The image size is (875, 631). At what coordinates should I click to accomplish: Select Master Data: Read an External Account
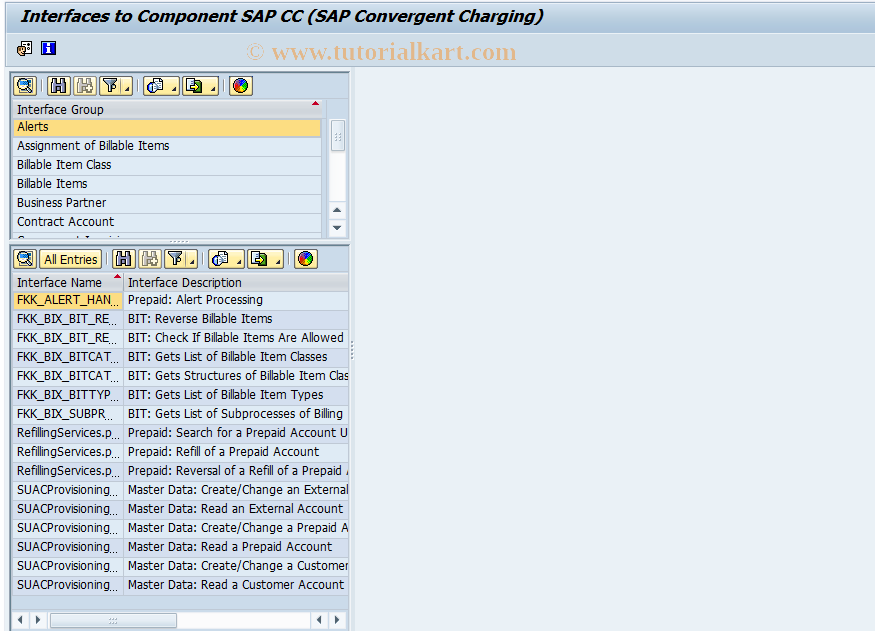(x=237, y=509)
